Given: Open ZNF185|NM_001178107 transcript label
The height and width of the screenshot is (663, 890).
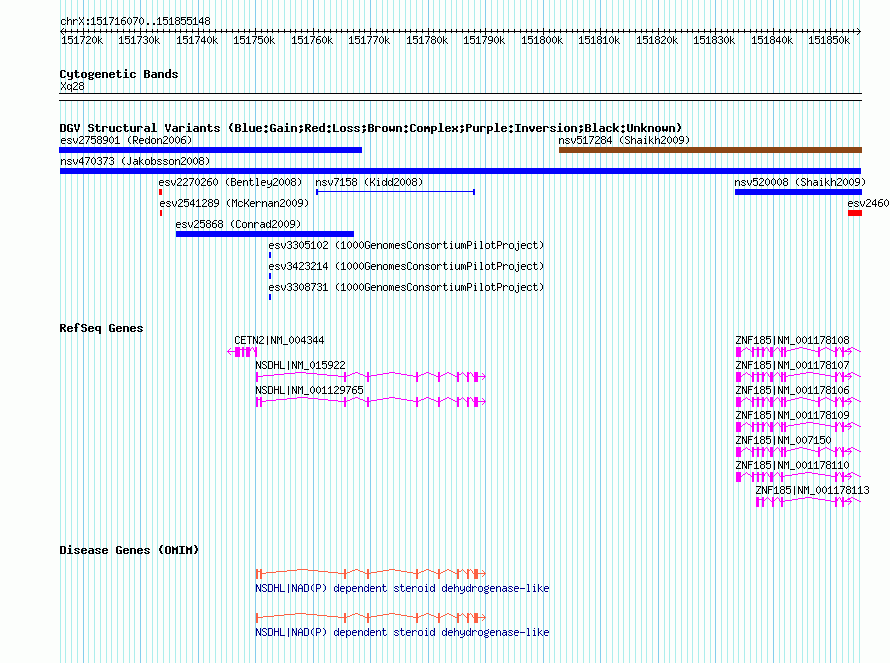Looking at the screenshot, I should (x=792, y=365).
